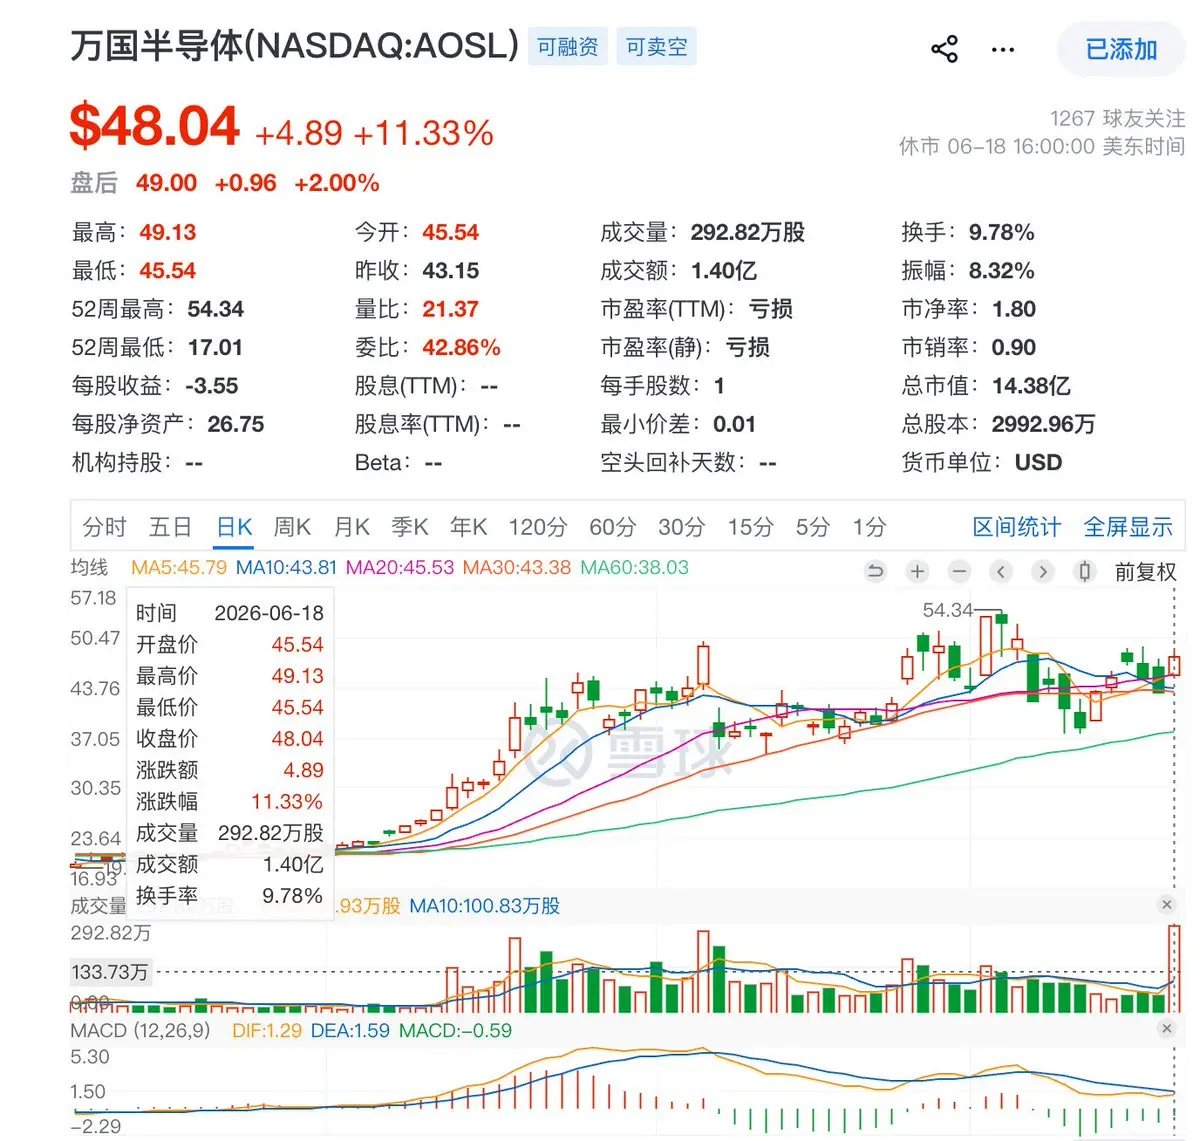
Task: Switch to the 5分 interval tab
Action: tap(813, 527)
